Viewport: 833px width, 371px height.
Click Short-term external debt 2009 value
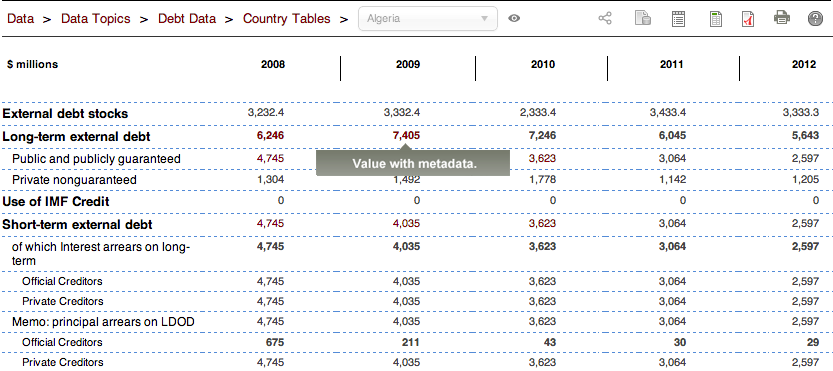[406, 224]
